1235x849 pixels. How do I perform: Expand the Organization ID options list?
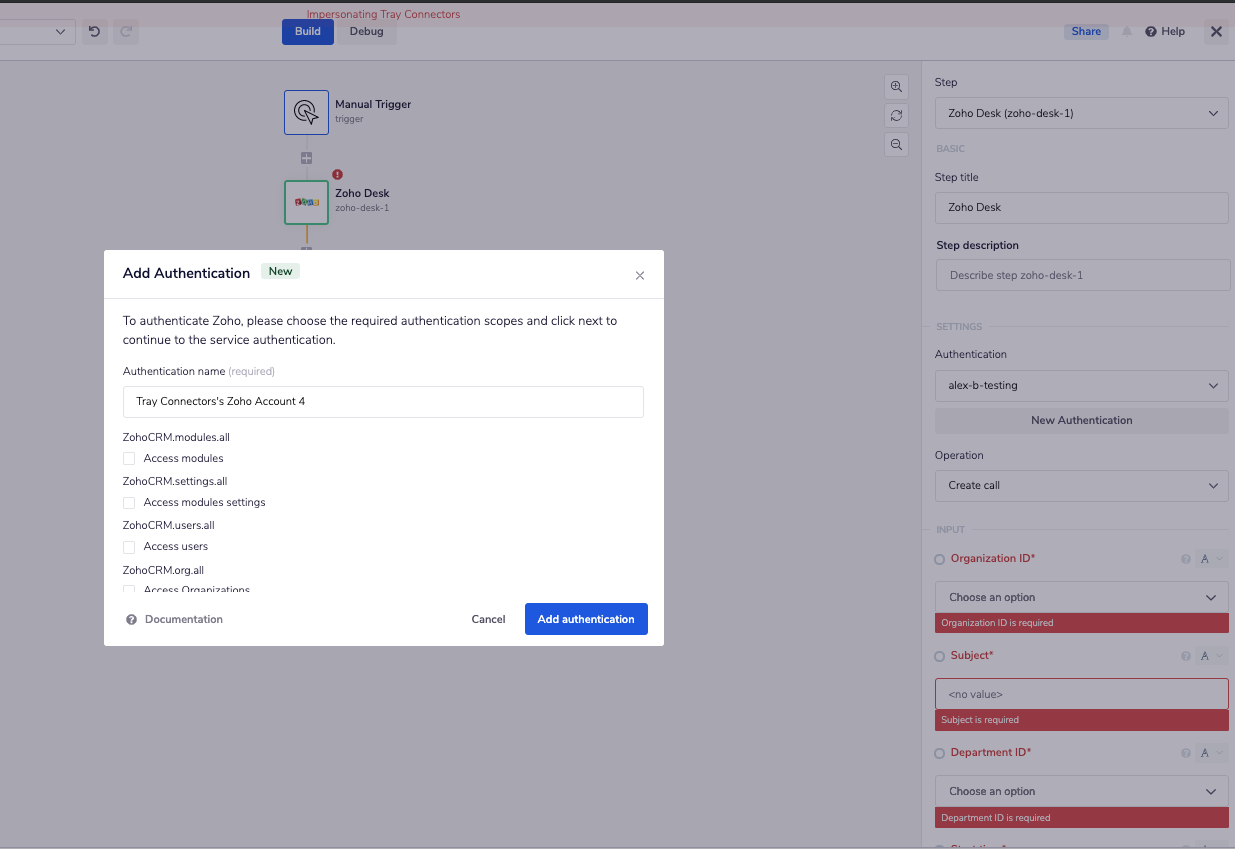(1081, 596)
